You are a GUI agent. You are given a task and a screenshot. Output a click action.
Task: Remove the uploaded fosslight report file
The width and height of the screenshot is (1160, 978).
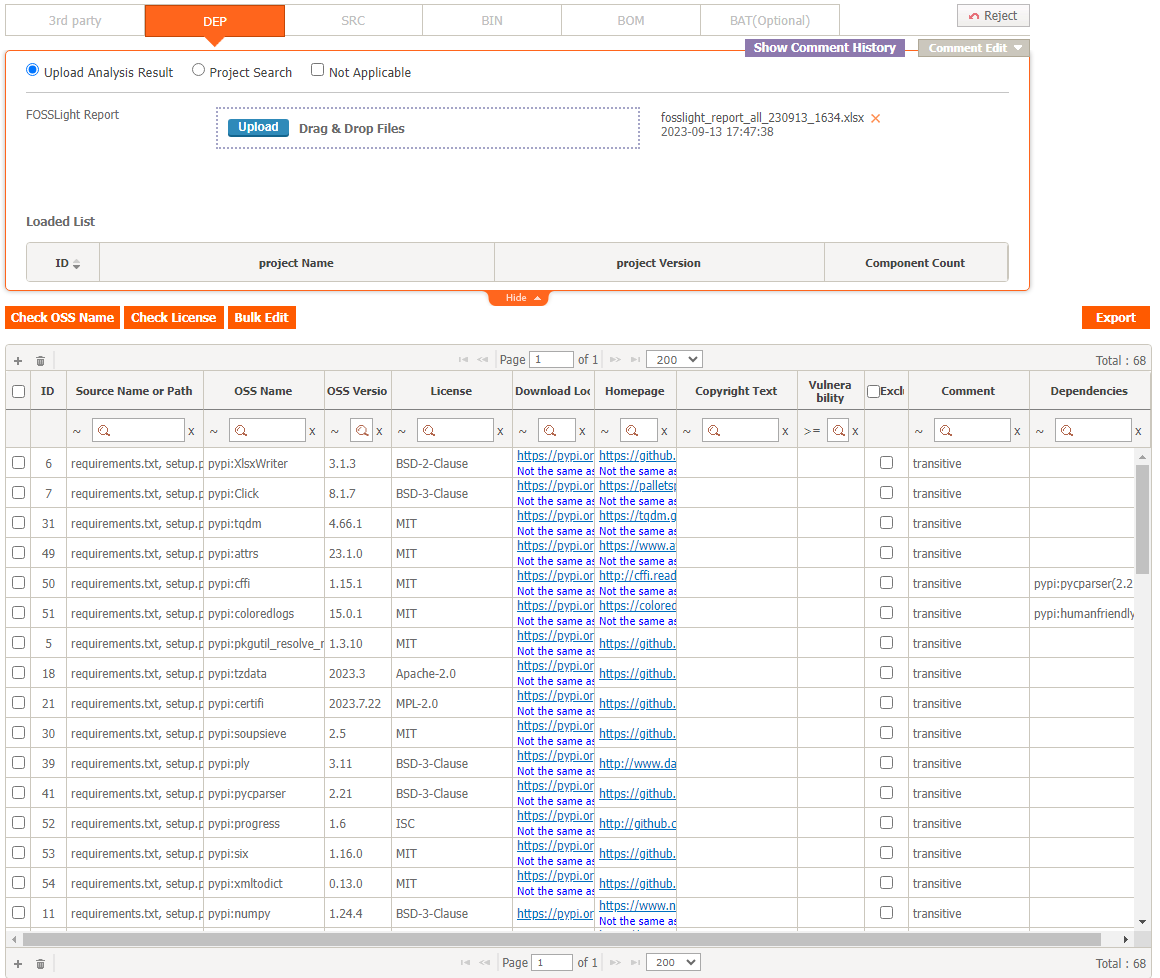[x=875, y=118]
